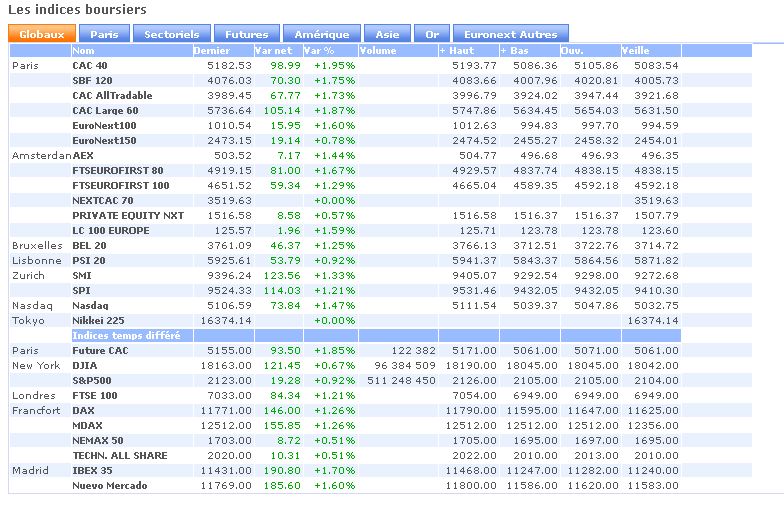Open the FTSE 100 index
Screen dimensions: 784x514
(94, 396)
